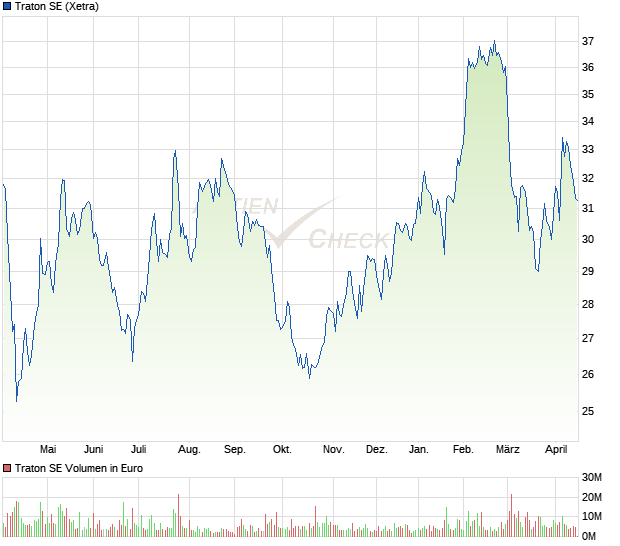Click the price axis value 35
This screenshot has width=620, height=546.
pyautogui.click(x=588, y=94)
